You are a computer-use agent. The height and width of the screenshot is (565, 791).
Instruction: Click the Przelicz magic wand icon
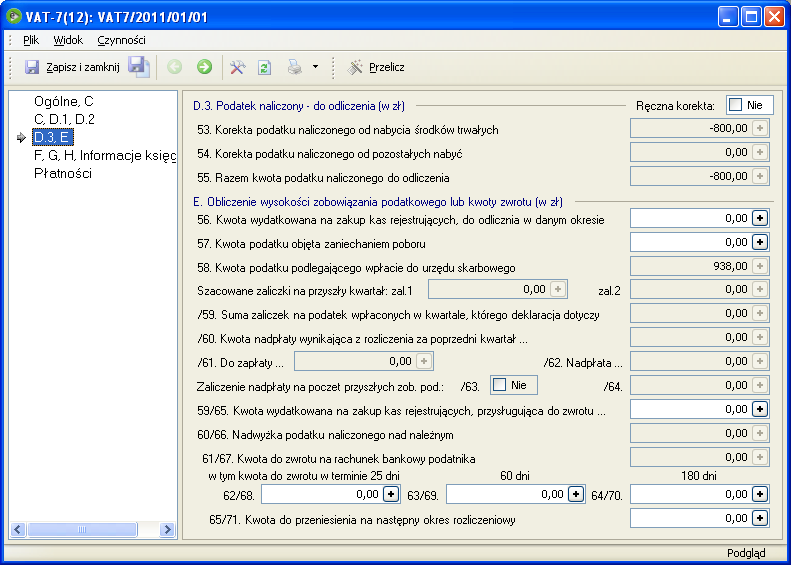pyautogui.click(x=355, y=67)
